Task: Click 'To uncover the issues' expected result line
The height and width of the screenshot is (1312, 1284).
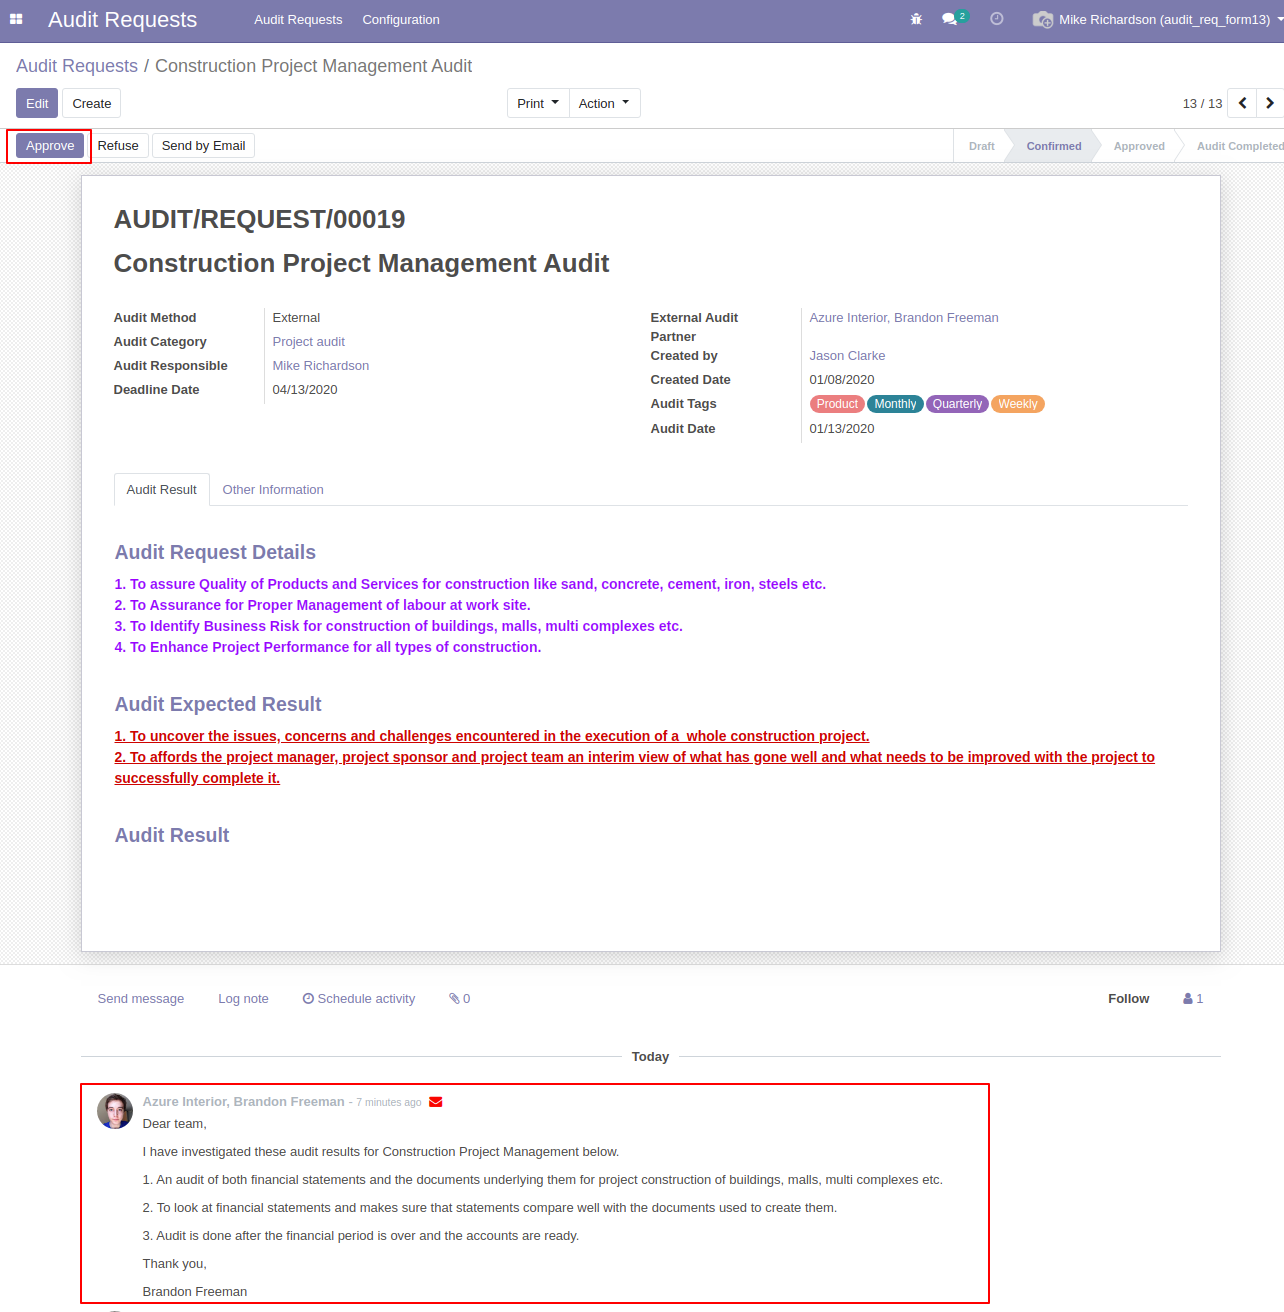Action: pyautogui.click(x=492, y=736)
